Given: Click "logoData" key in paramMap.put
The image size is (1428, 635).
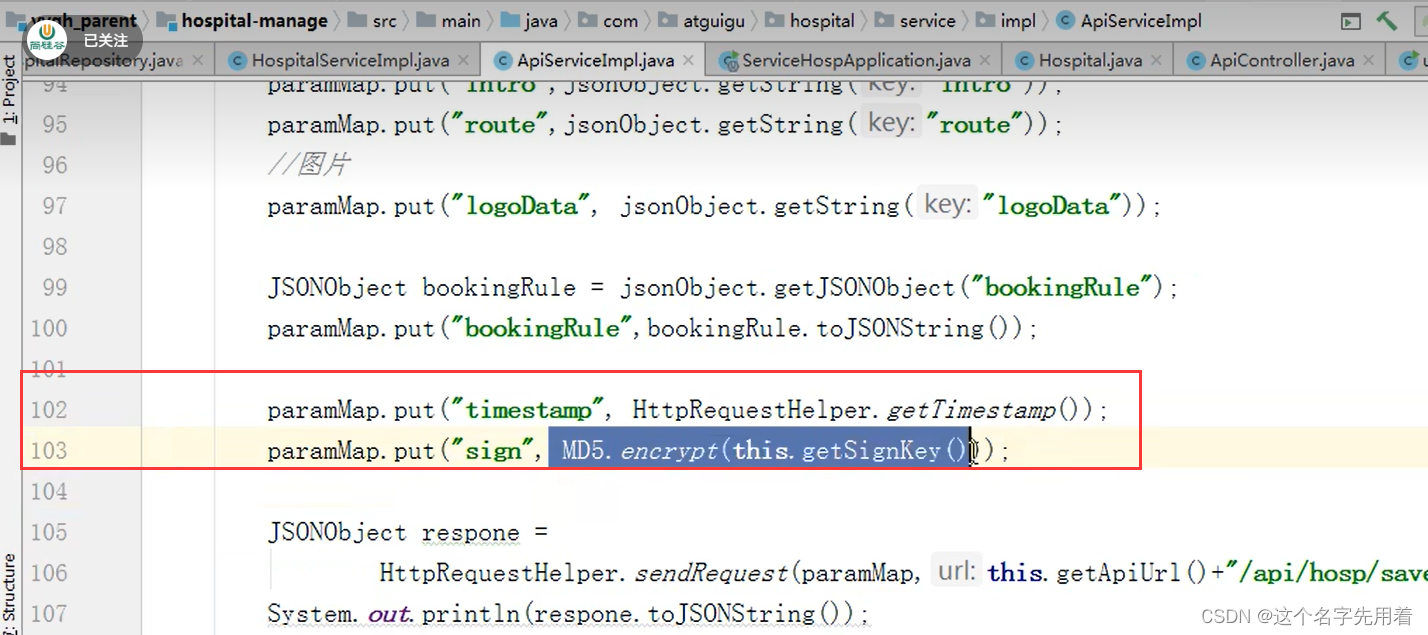Looking at the screenshot, I should pos(521,206).
